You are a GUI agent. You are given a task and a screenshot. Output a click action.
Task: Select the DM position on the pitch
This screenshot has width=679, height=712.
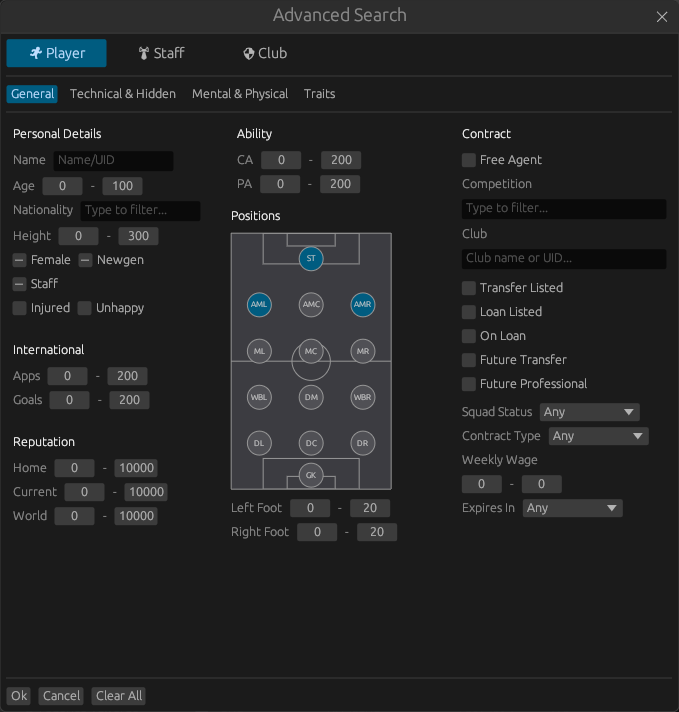[x=311, y=397]
